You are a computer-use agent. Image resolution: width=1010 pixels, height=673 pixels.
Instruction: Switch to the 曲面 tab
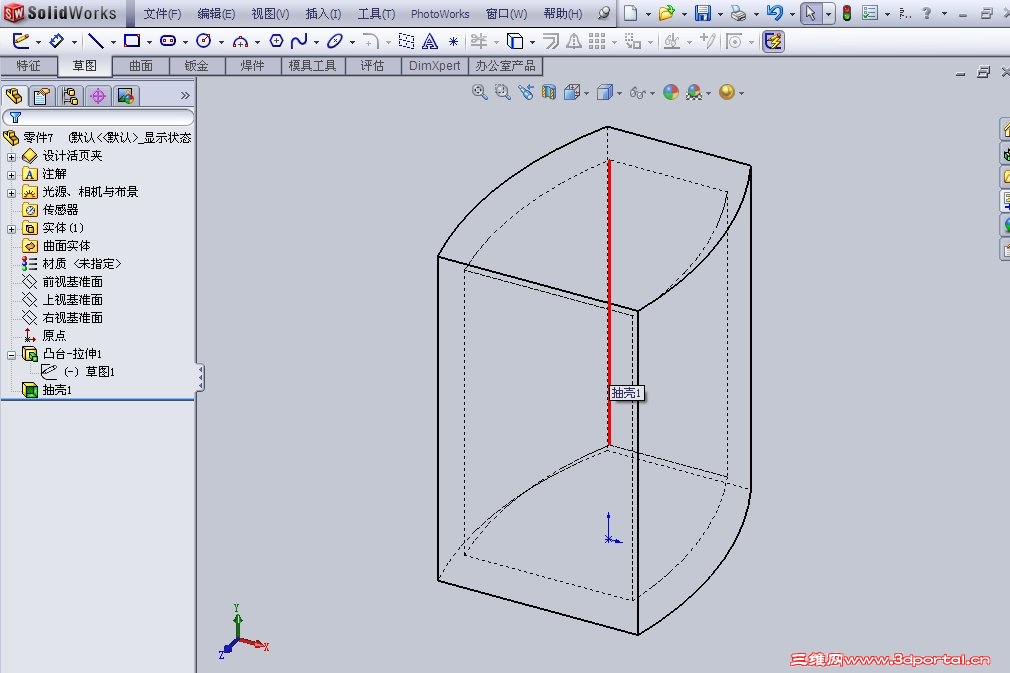point(141,66)
